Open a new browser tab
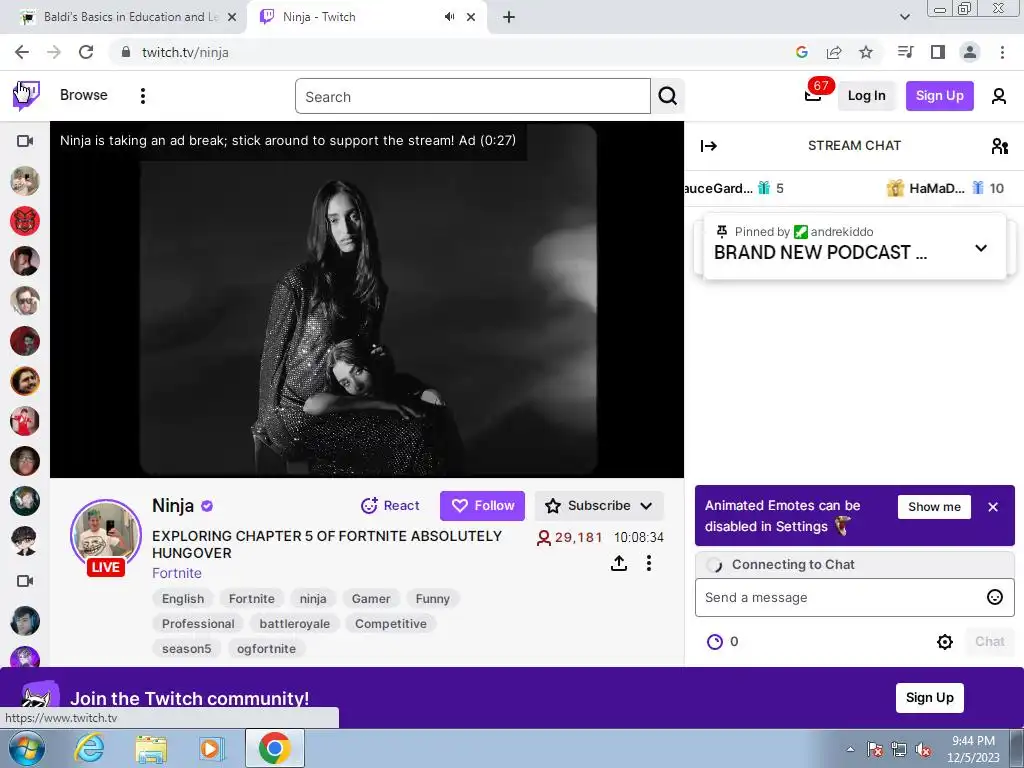 pyautogui.click(x=509, y=17)
